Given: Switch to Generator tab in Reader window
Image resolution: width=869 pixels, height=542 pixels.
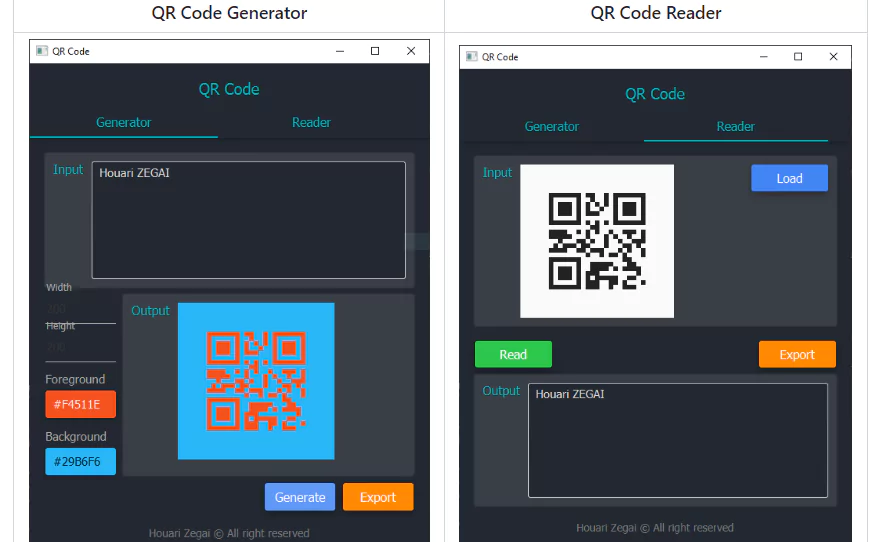Looking at the screenshot, I should (551, 127).
